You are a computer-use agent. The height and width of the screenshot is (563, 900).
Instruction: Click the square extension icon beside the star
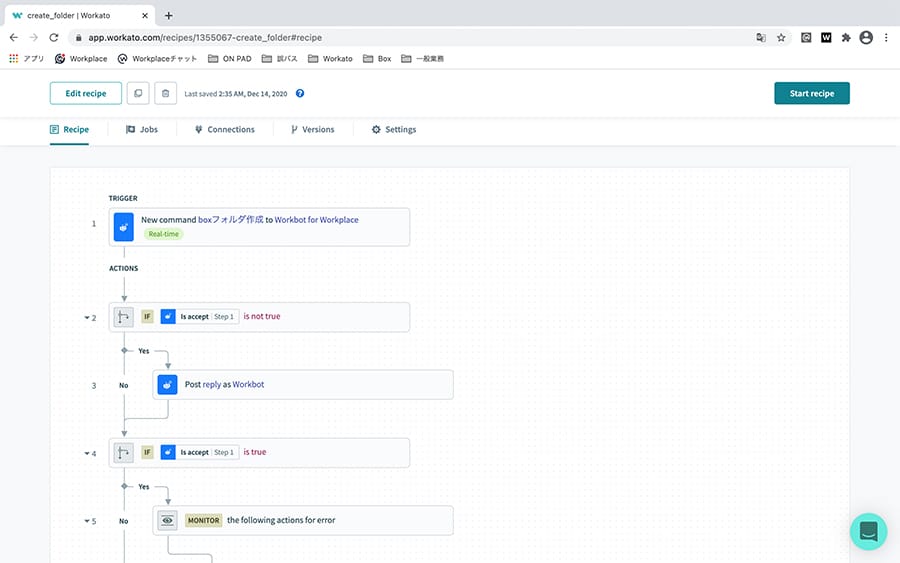tap(806, 37)
